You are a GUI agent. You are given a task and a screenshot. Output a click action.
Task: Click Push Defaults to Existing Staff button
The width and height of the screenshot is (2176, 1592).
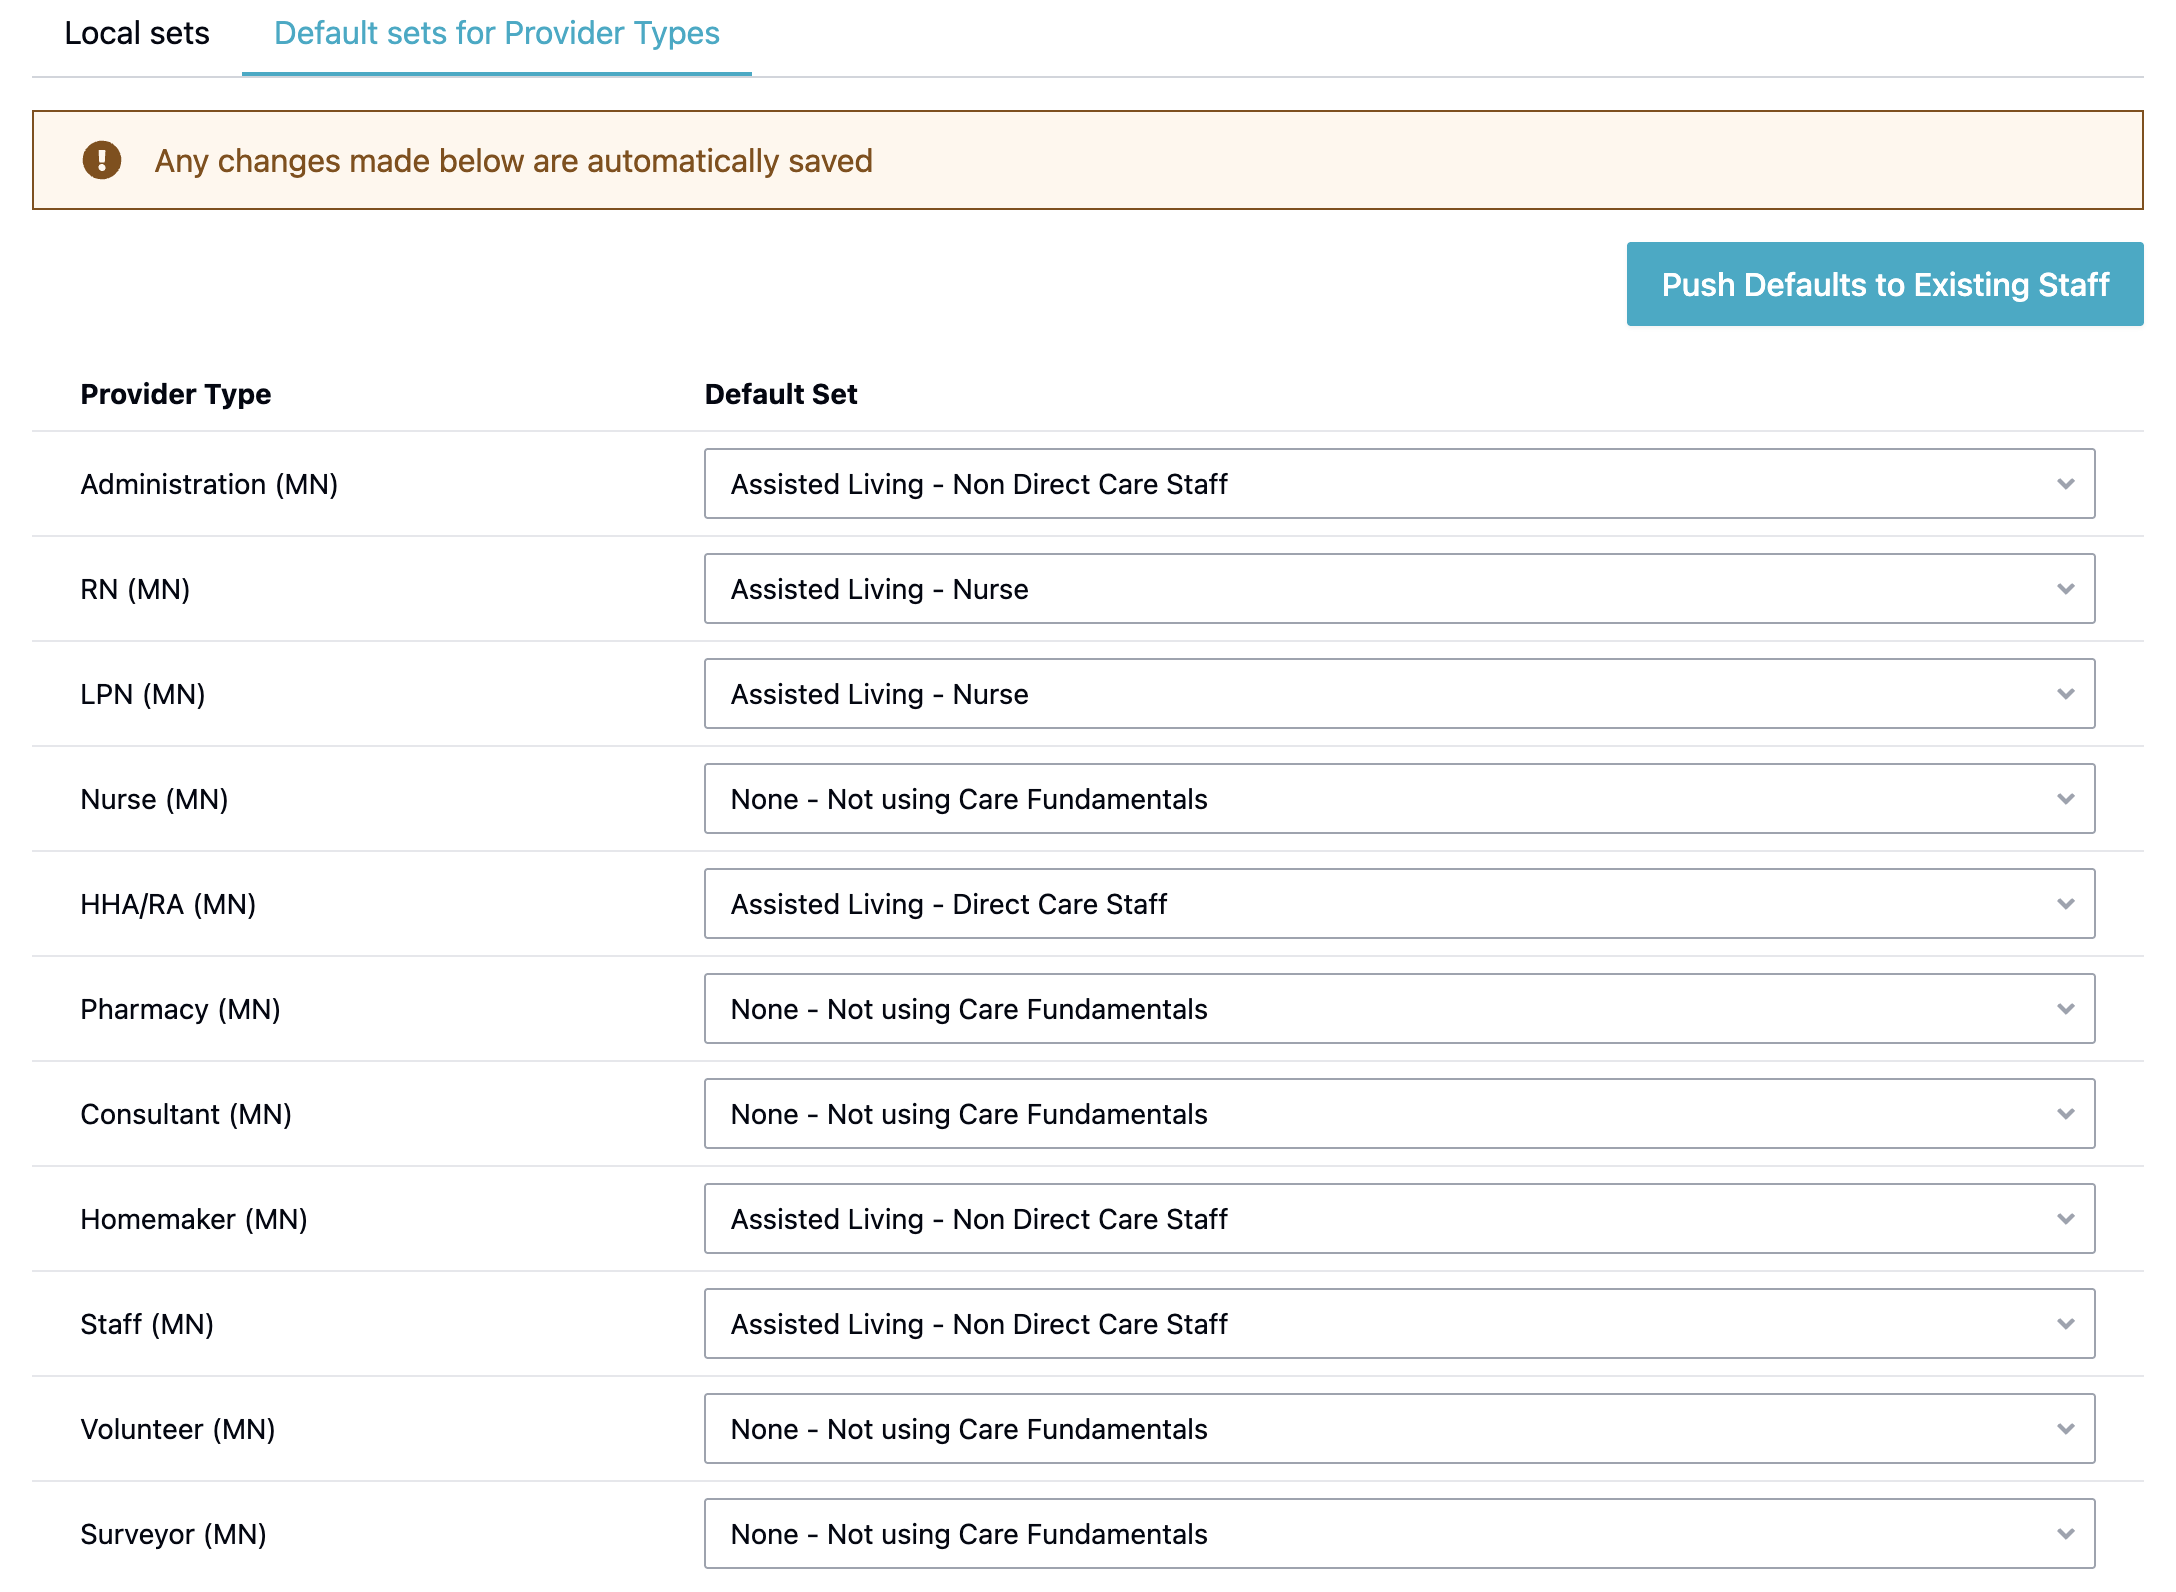point(1884,284)
